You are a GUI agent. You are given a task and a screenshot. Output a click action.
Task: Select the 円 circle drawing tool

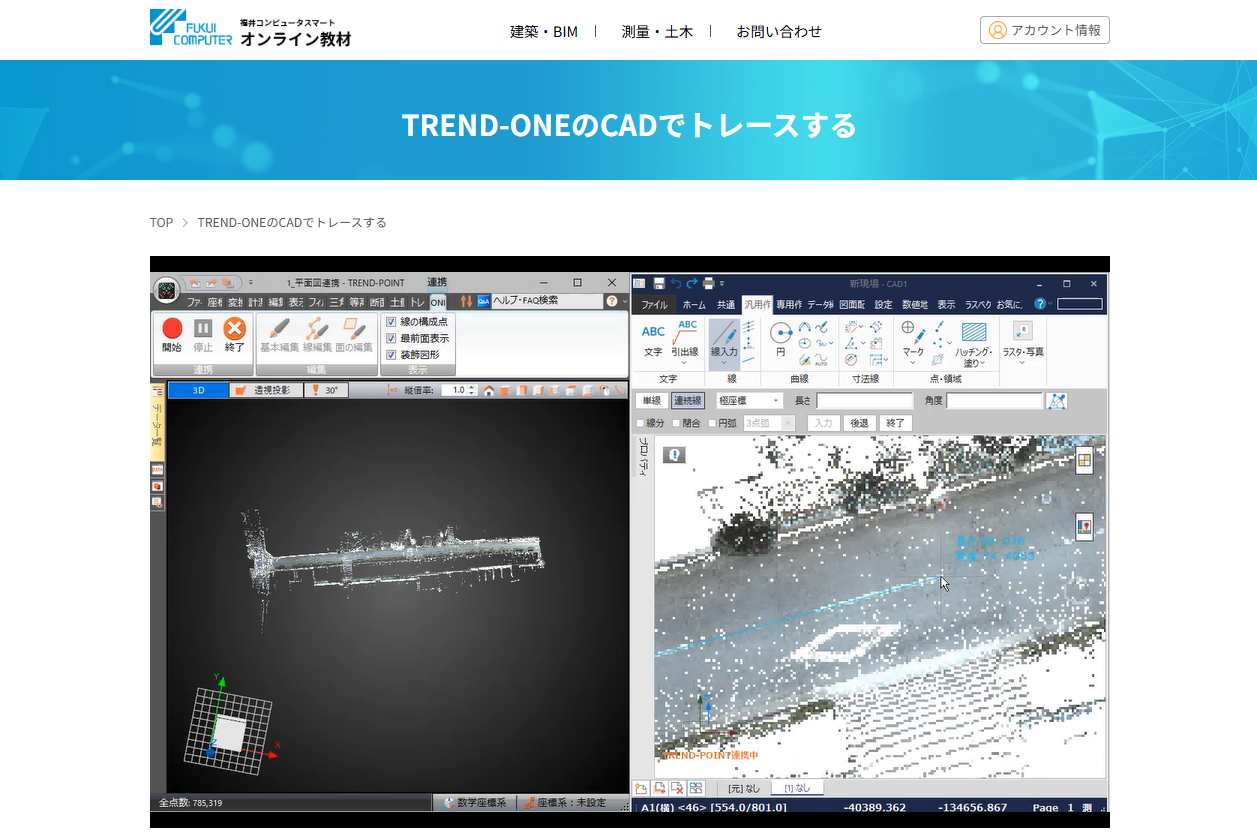[780, 334]
